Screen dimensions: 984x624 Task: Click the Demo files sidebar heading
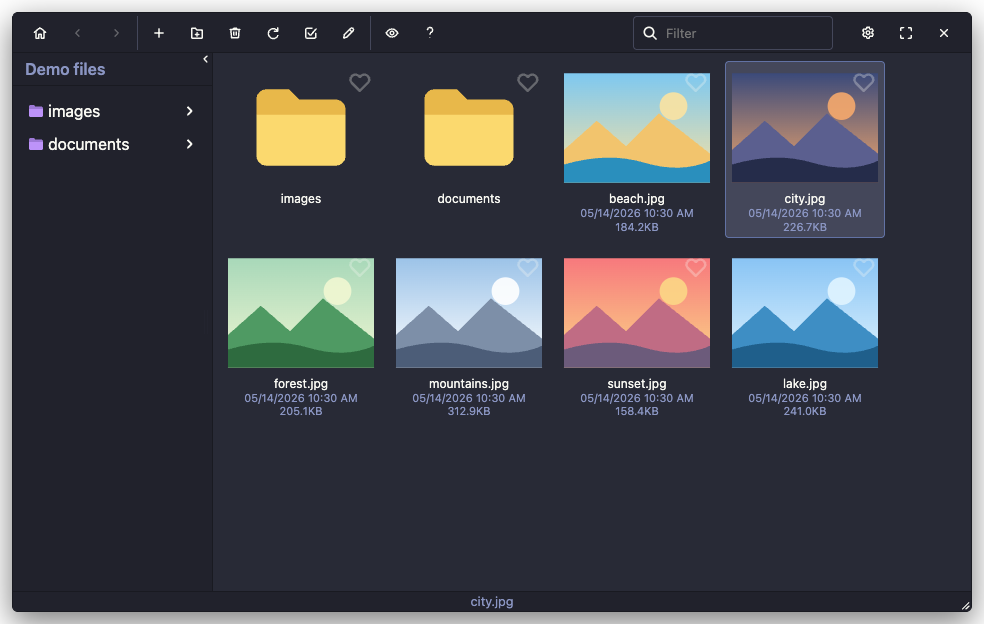(65, 69)
